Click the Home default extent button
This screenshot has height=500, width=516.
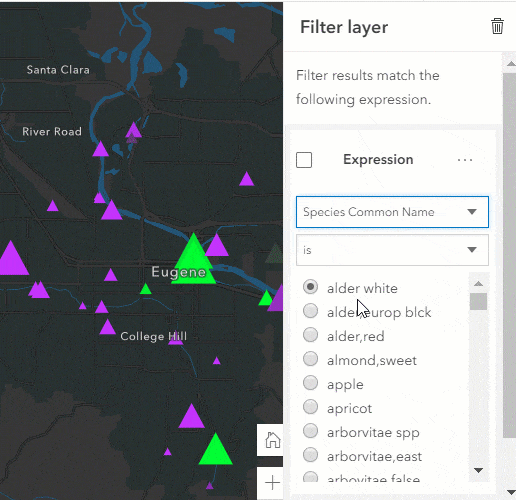pos(272,440)
